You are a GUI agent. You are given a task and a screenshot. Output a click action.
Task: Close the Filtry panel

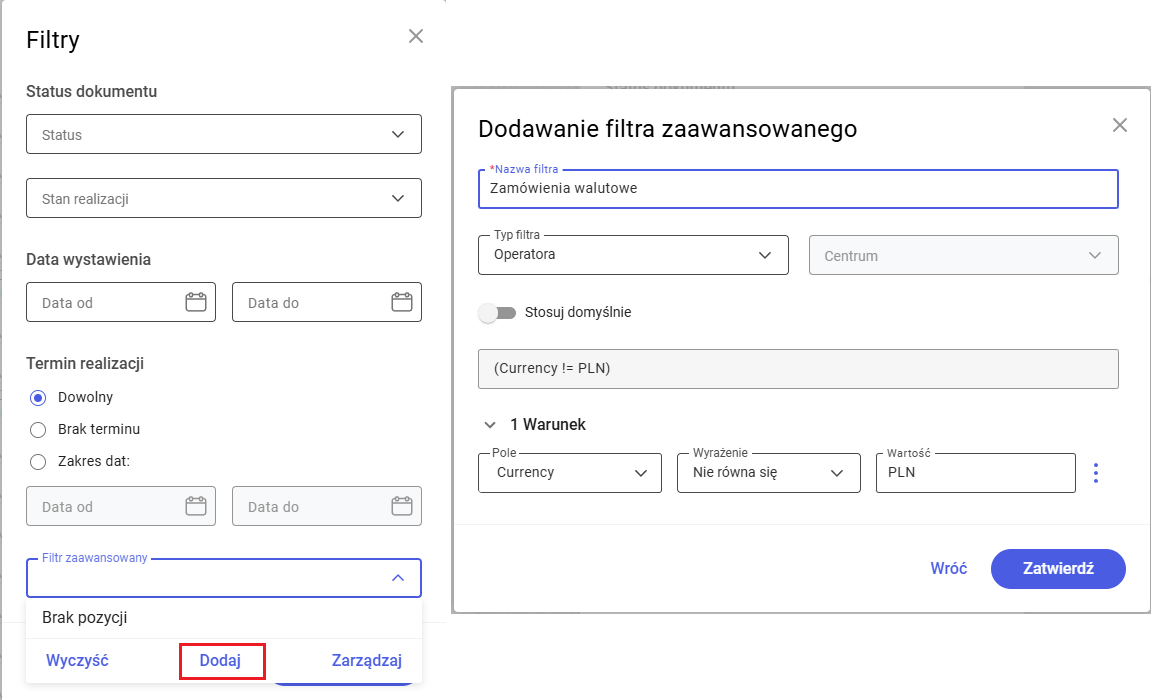click(415, 35)
